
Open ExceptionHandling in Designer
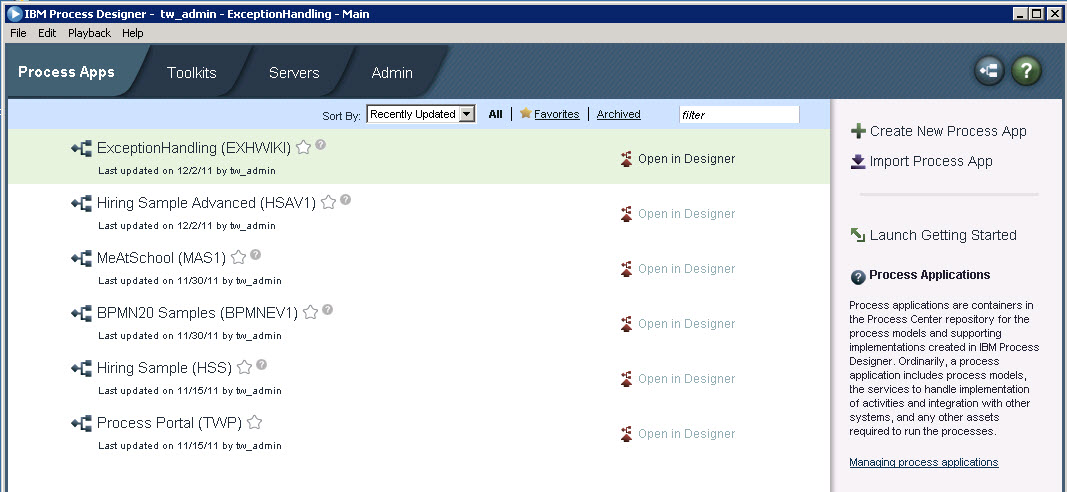(x=685, y=159)
